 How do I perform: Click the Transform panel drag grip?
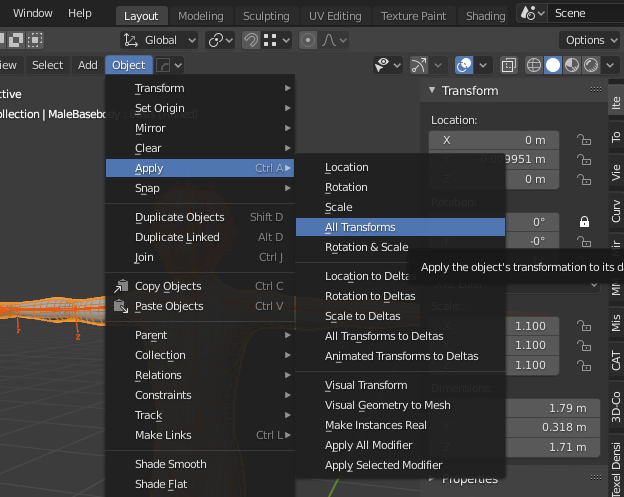[x=596, y=89]
